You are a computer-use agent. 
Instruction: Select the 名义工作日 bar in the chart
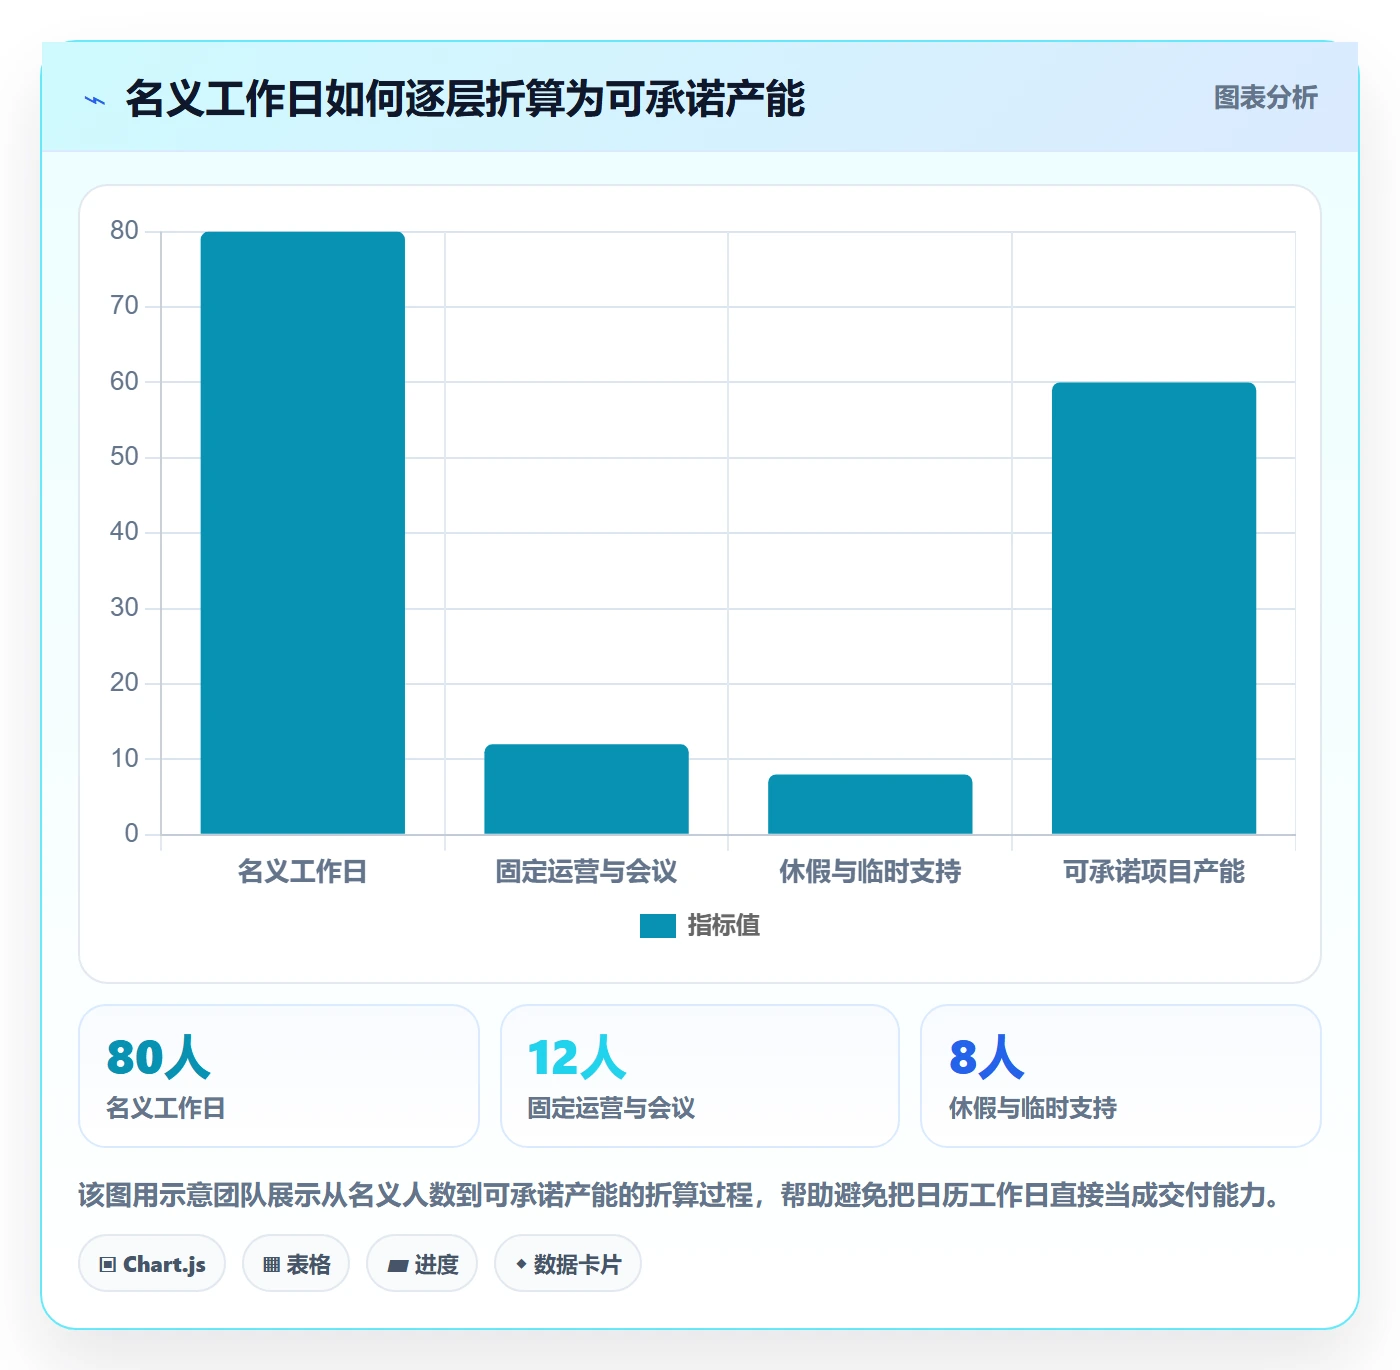tap(303, 533)
